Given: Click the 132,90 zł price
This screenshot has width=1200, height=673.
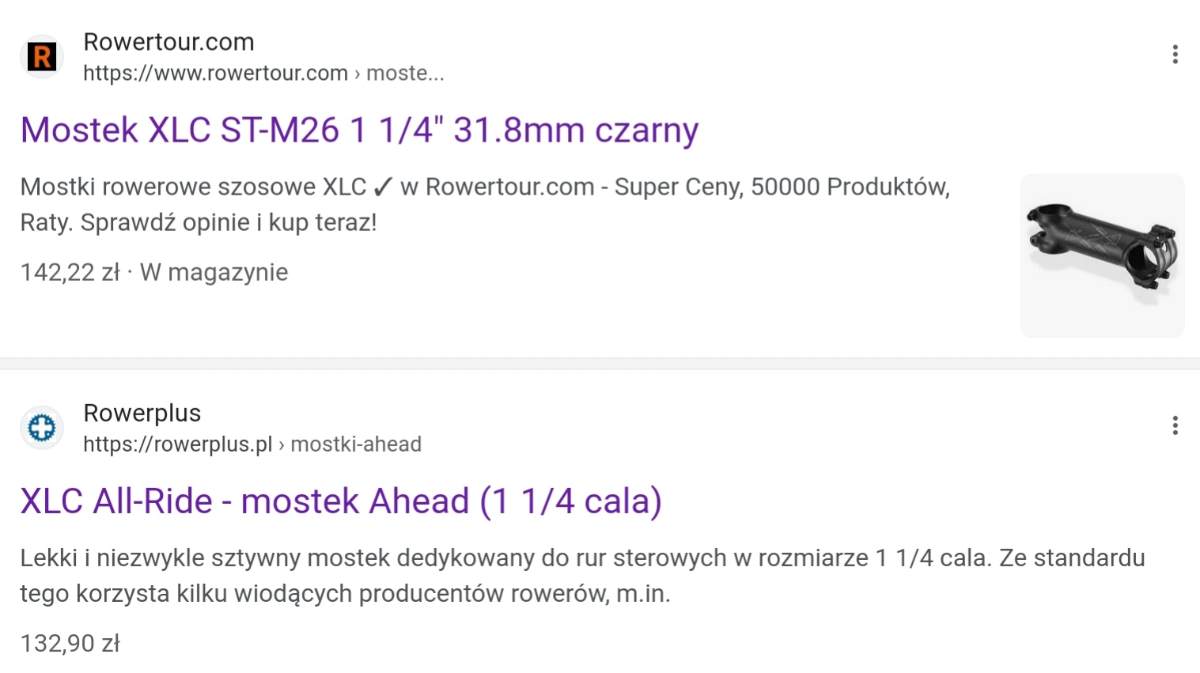Looking at the screenshot, I should pos(70,643).
